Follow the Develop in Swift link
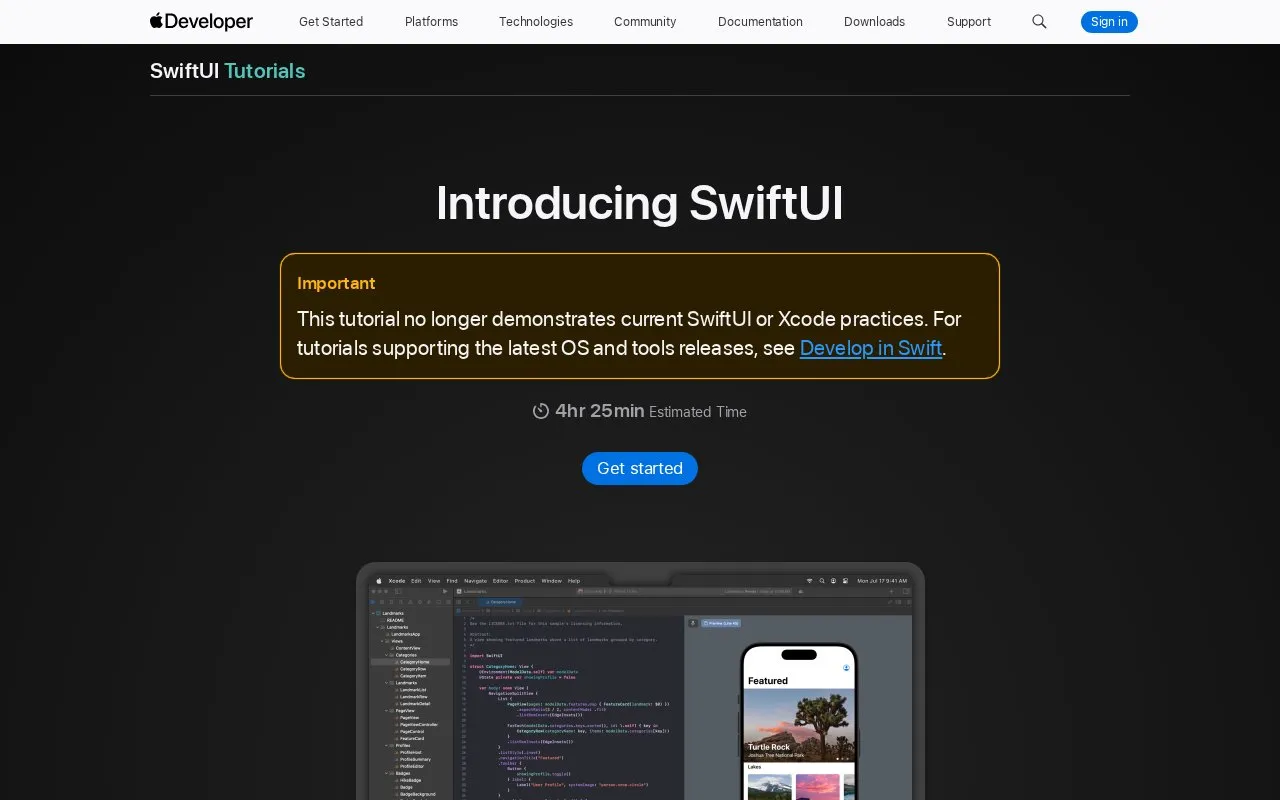The height and width of the screenshot is (800, 1280). tap(871, 348)
